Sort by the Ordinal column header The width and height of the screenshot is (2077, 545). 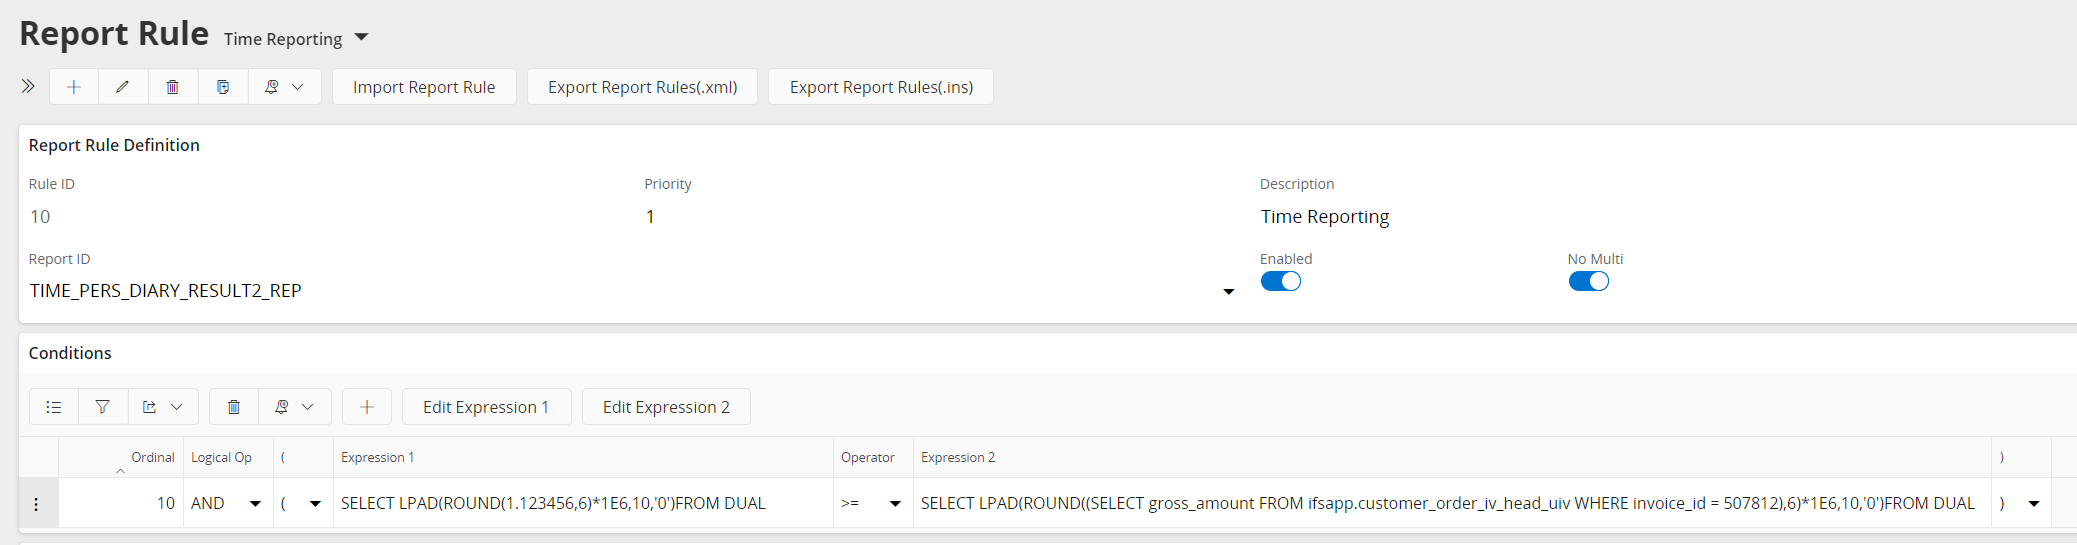tap(152, 457)
